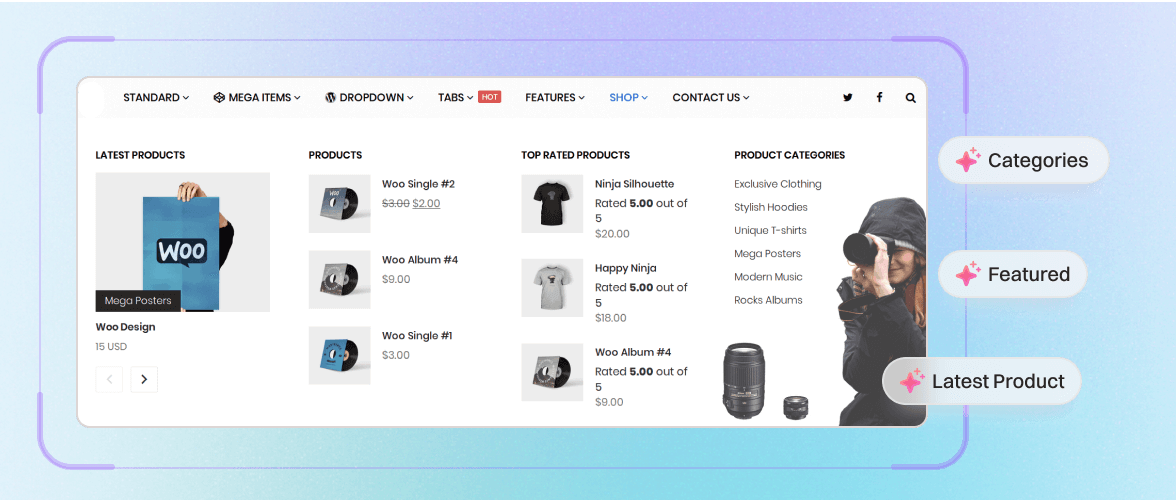1176x500 pixels.
Task: Click the red HOT badge
Action: click(490, 97)
